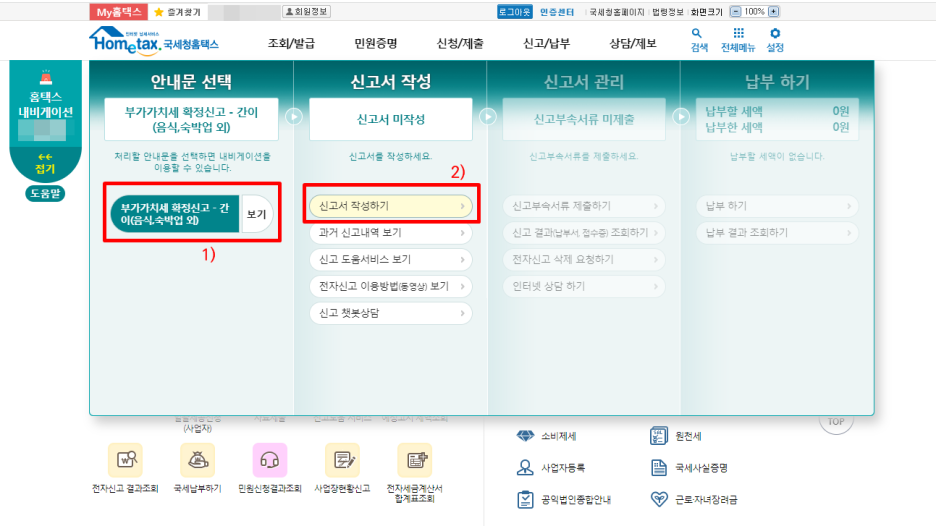This screenshot has height=526, width=936.
Task: Click 국세사실증명 document icon
Action: tap(658, 467)
